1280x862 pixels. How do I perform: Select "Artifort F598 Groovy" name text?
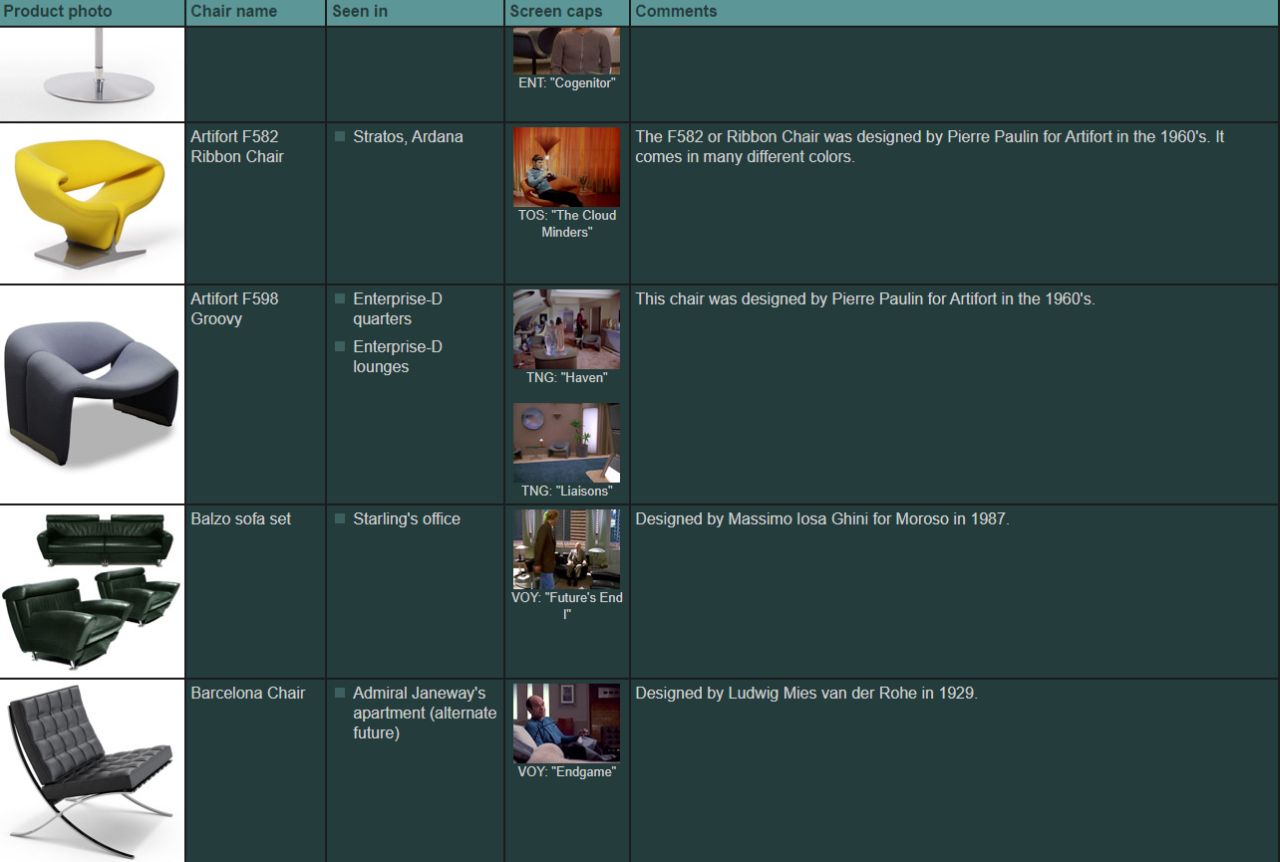pos(235,308)
